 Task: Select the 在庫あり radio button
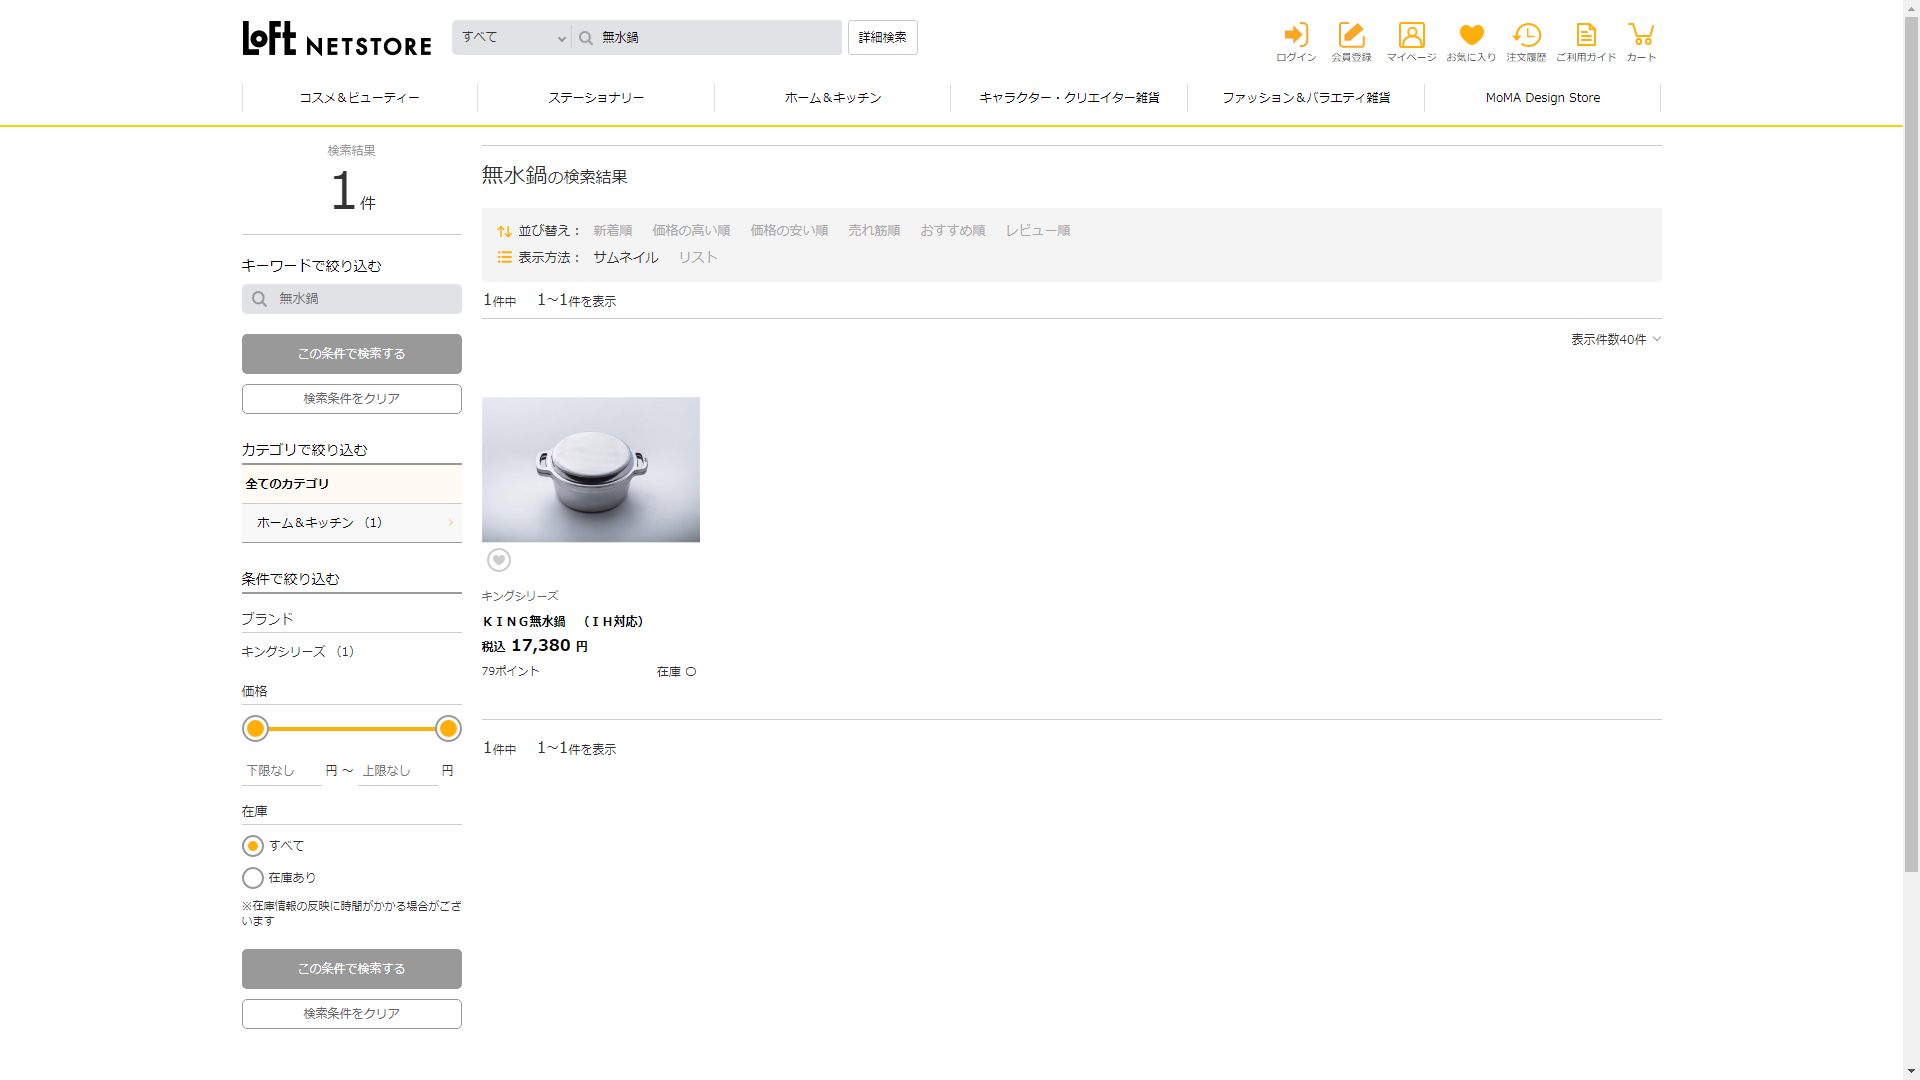click(x=253, y=878)
